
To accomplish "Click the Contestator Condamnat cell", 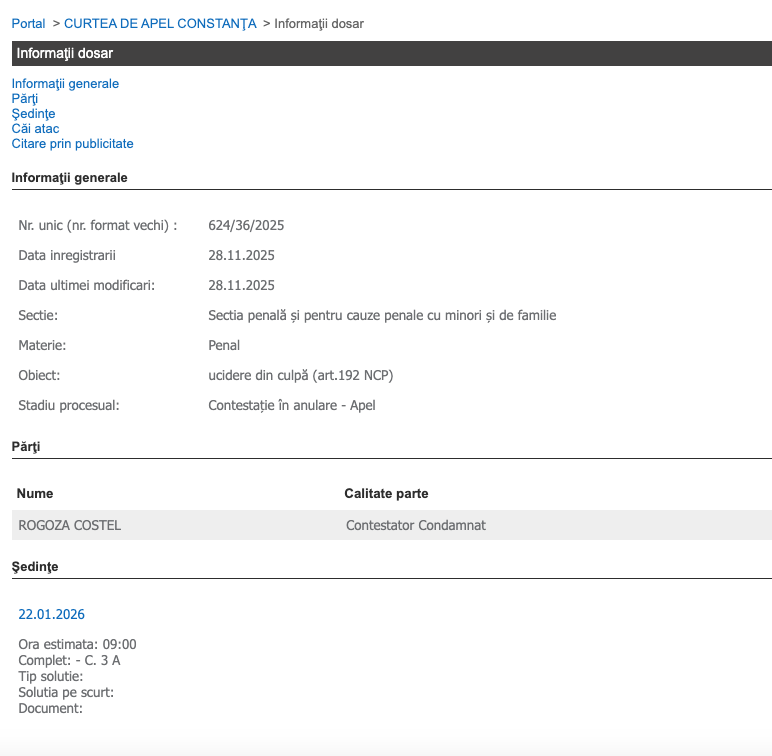I will [415, 525].
